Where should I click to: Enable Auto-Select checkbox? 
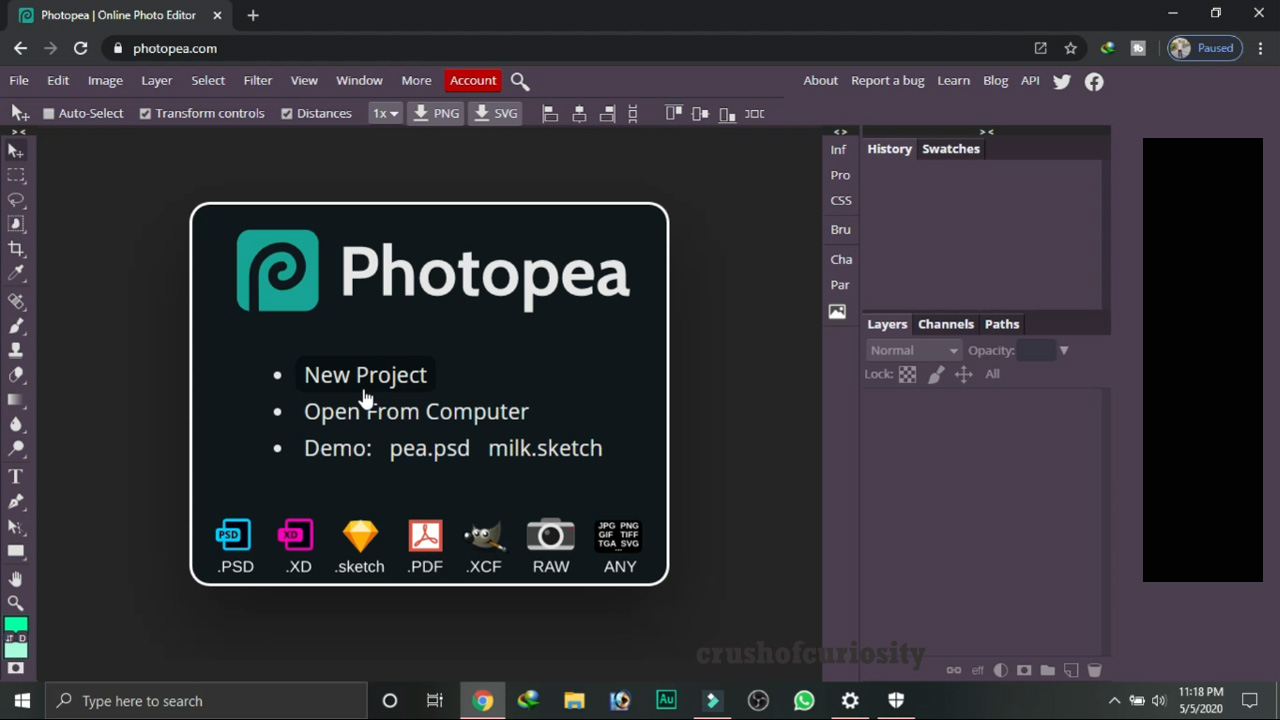click(x=48, y=113)
